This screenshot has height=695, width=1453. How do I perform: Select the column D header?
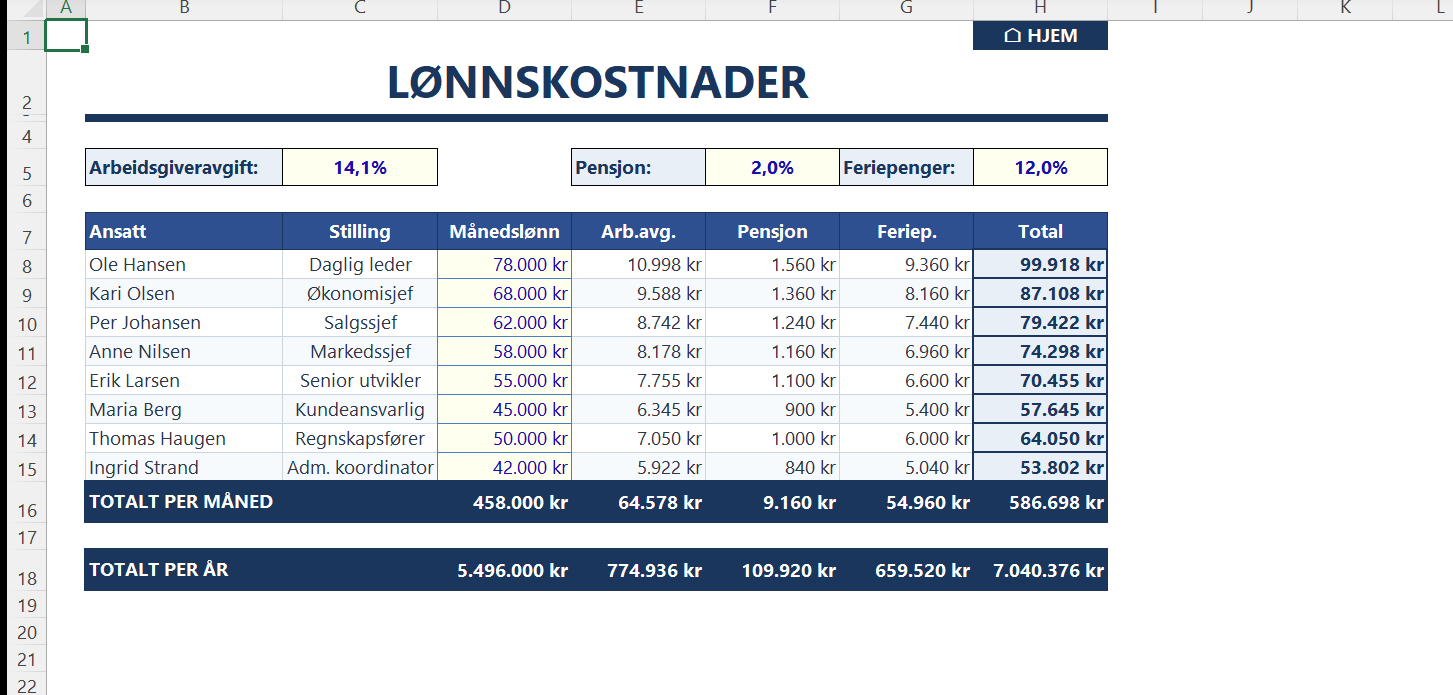(504, 9)
